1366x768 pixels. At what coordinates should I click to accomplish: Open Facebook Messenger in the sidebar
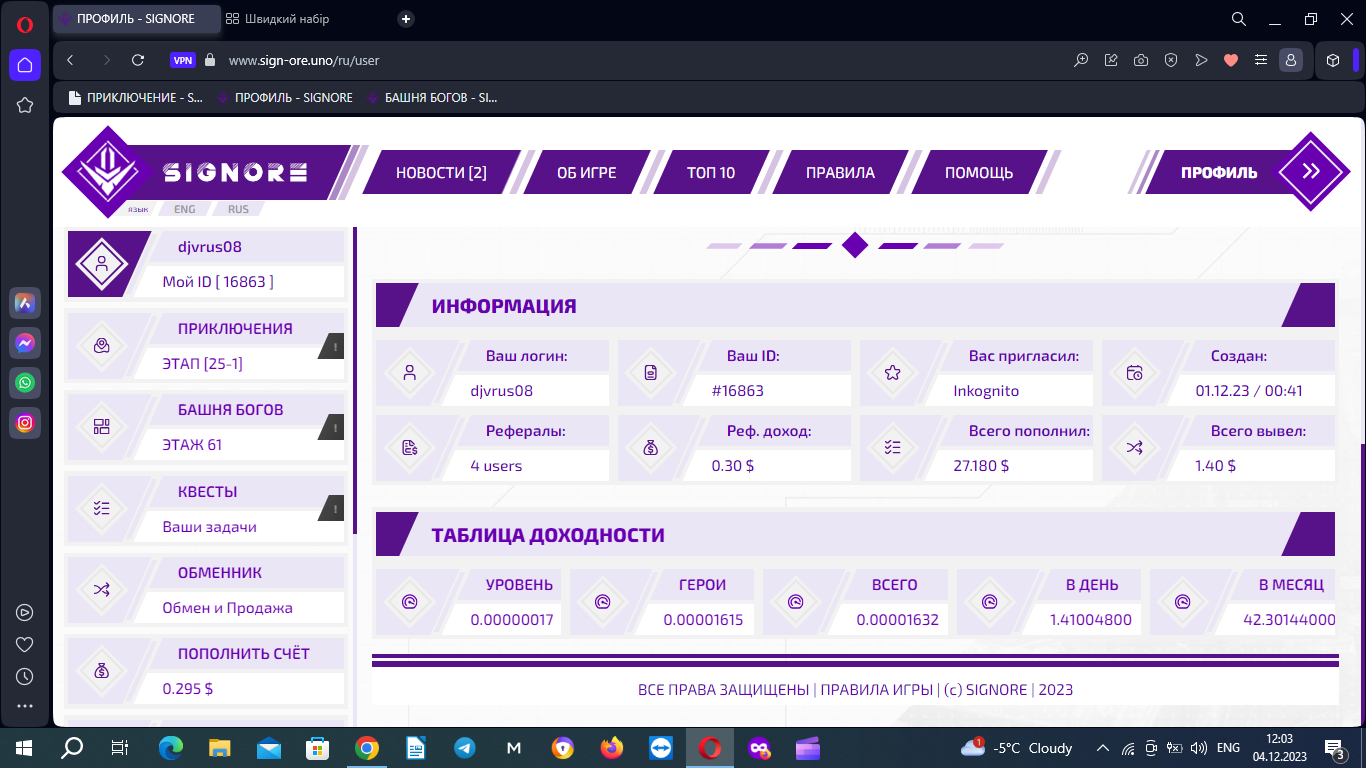click(25, 342)
